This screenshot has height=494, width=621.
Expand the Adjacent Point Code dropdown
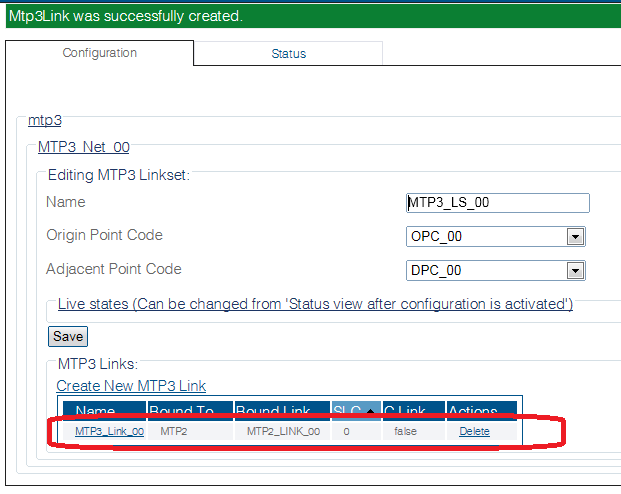coord(575,271)
